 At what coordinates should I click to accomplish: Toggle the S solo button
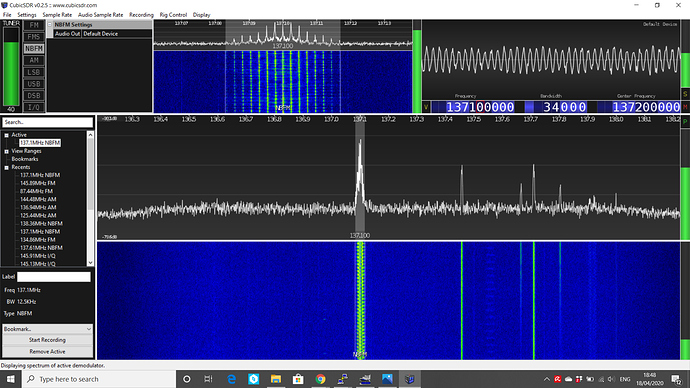[685, 94]
